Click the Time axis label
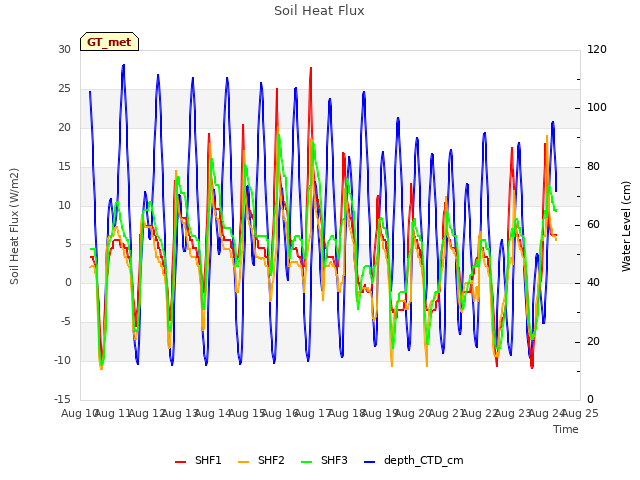The width and height of the screenshot is (640, 480). click(x=566, y=429)
